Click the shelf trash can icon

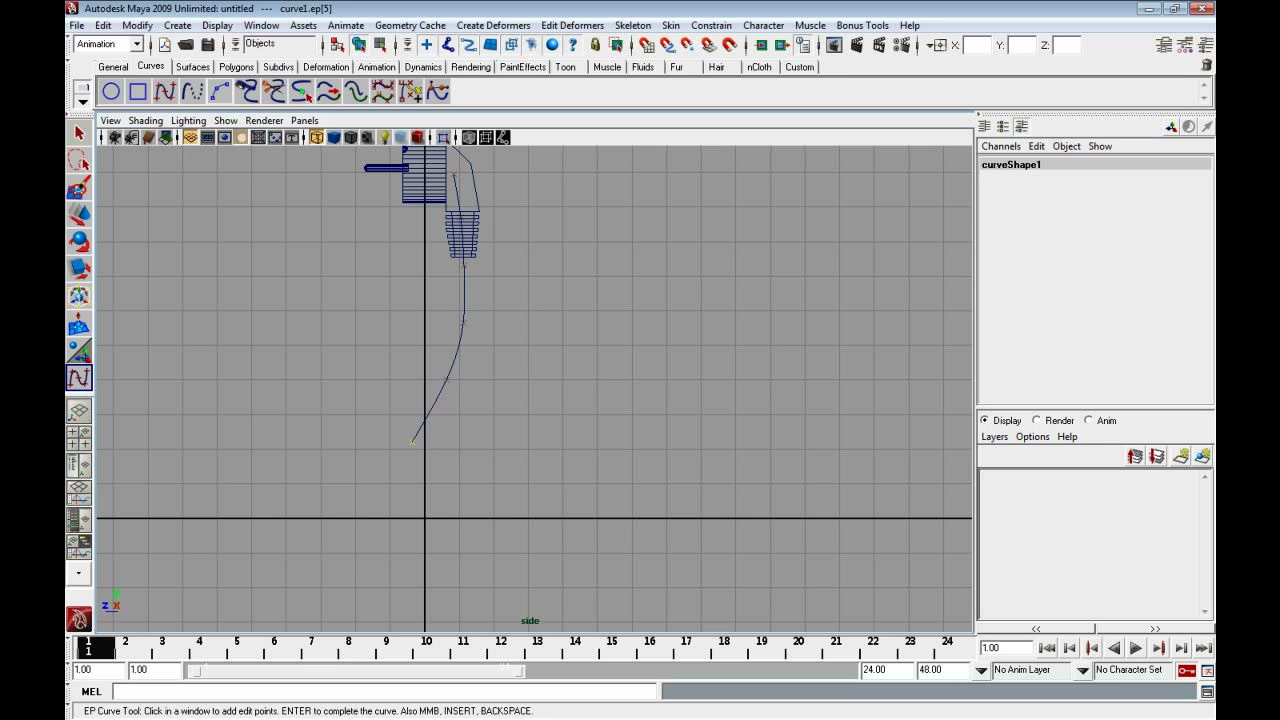(1207, 65)
